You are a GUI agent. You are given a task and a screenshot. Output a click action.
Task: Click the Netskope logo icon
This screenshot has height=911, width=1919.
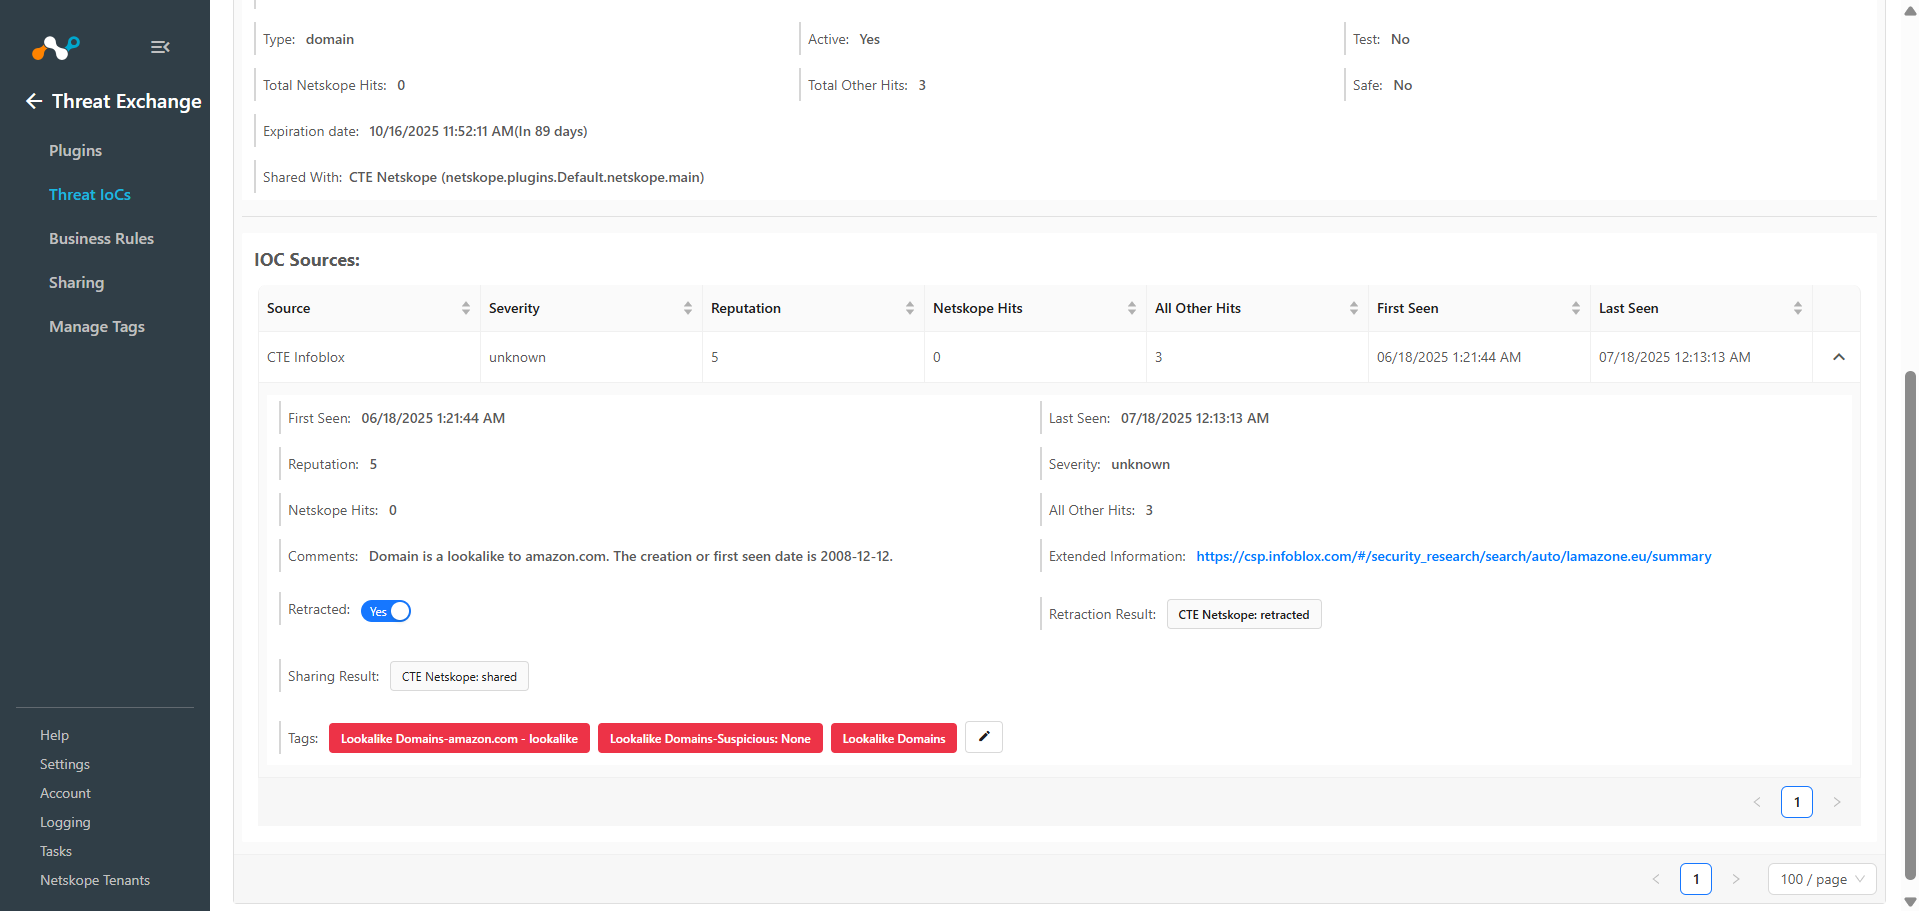[55, 47]
